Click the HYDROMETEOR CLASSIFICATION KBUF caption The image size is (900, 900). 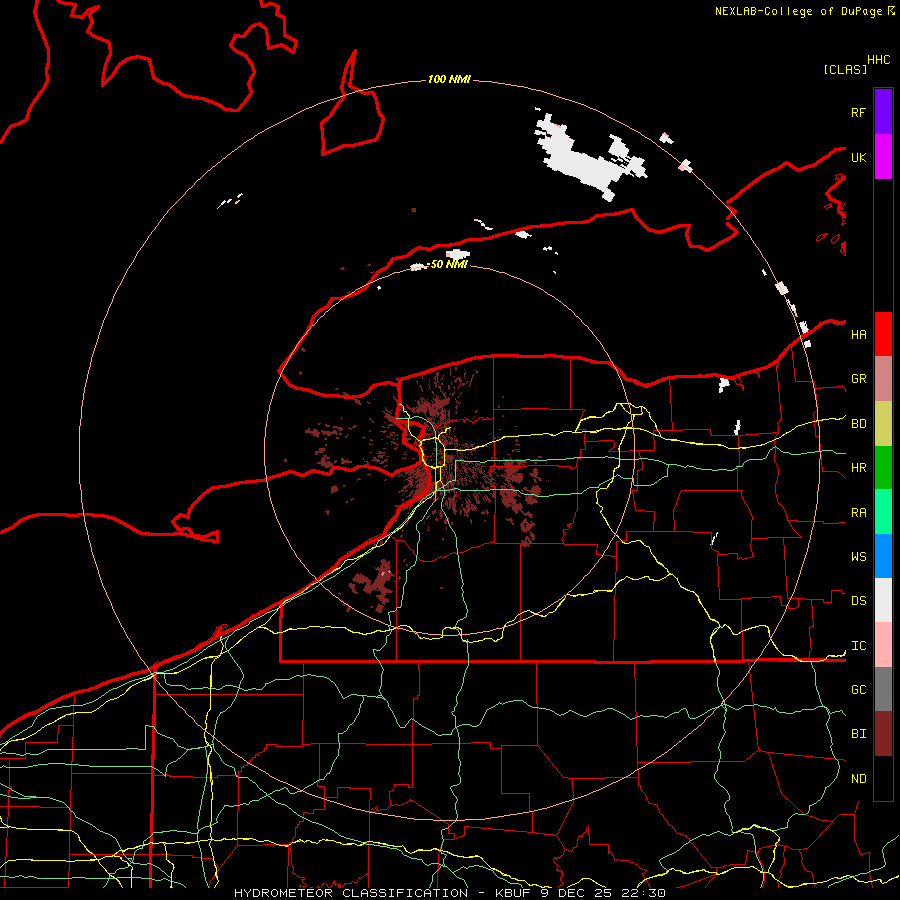click(450, 893)
